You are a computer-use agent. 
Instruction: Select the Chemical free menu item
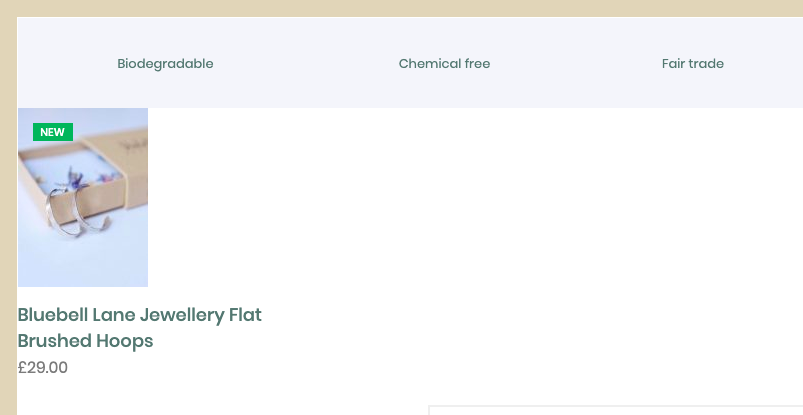tap(444, 64)
